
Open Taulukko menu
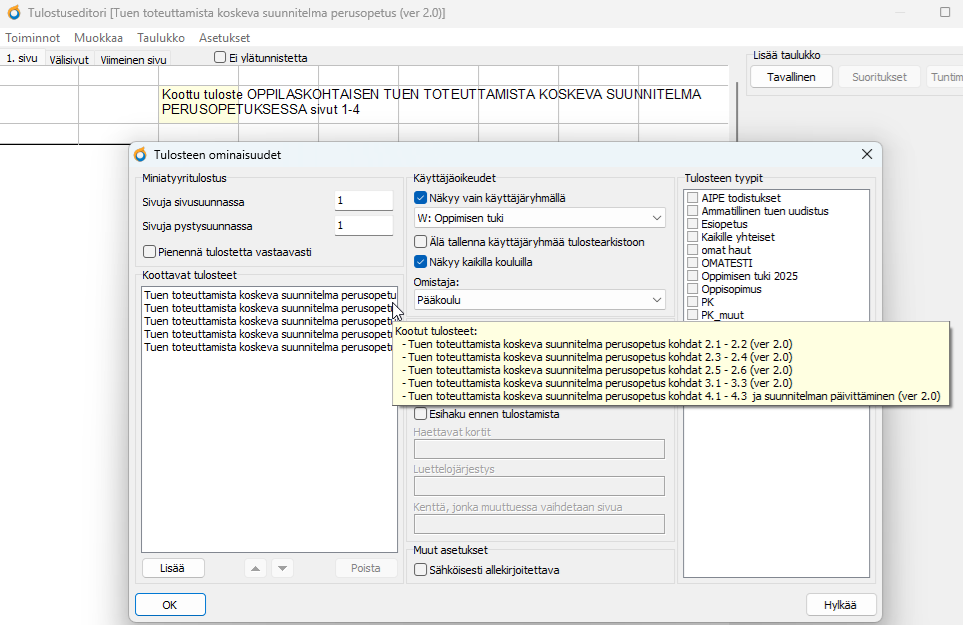(161, 37)
